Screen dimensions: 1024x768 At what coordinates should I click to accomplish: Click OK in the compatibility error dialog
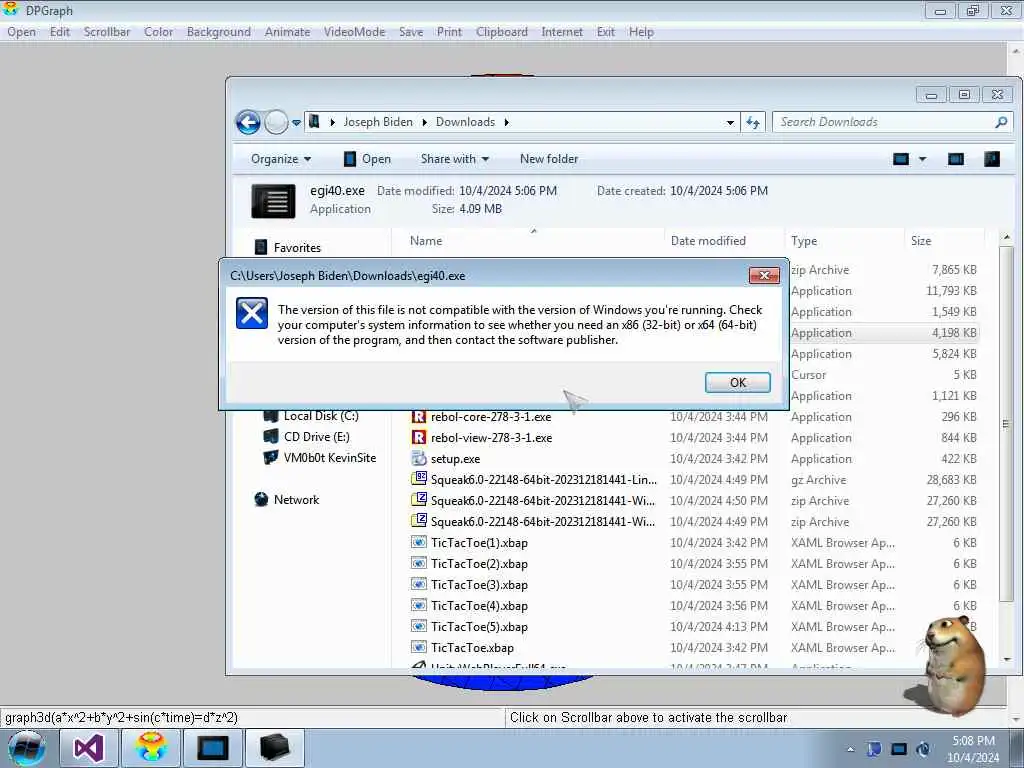(x=737, y=383)
